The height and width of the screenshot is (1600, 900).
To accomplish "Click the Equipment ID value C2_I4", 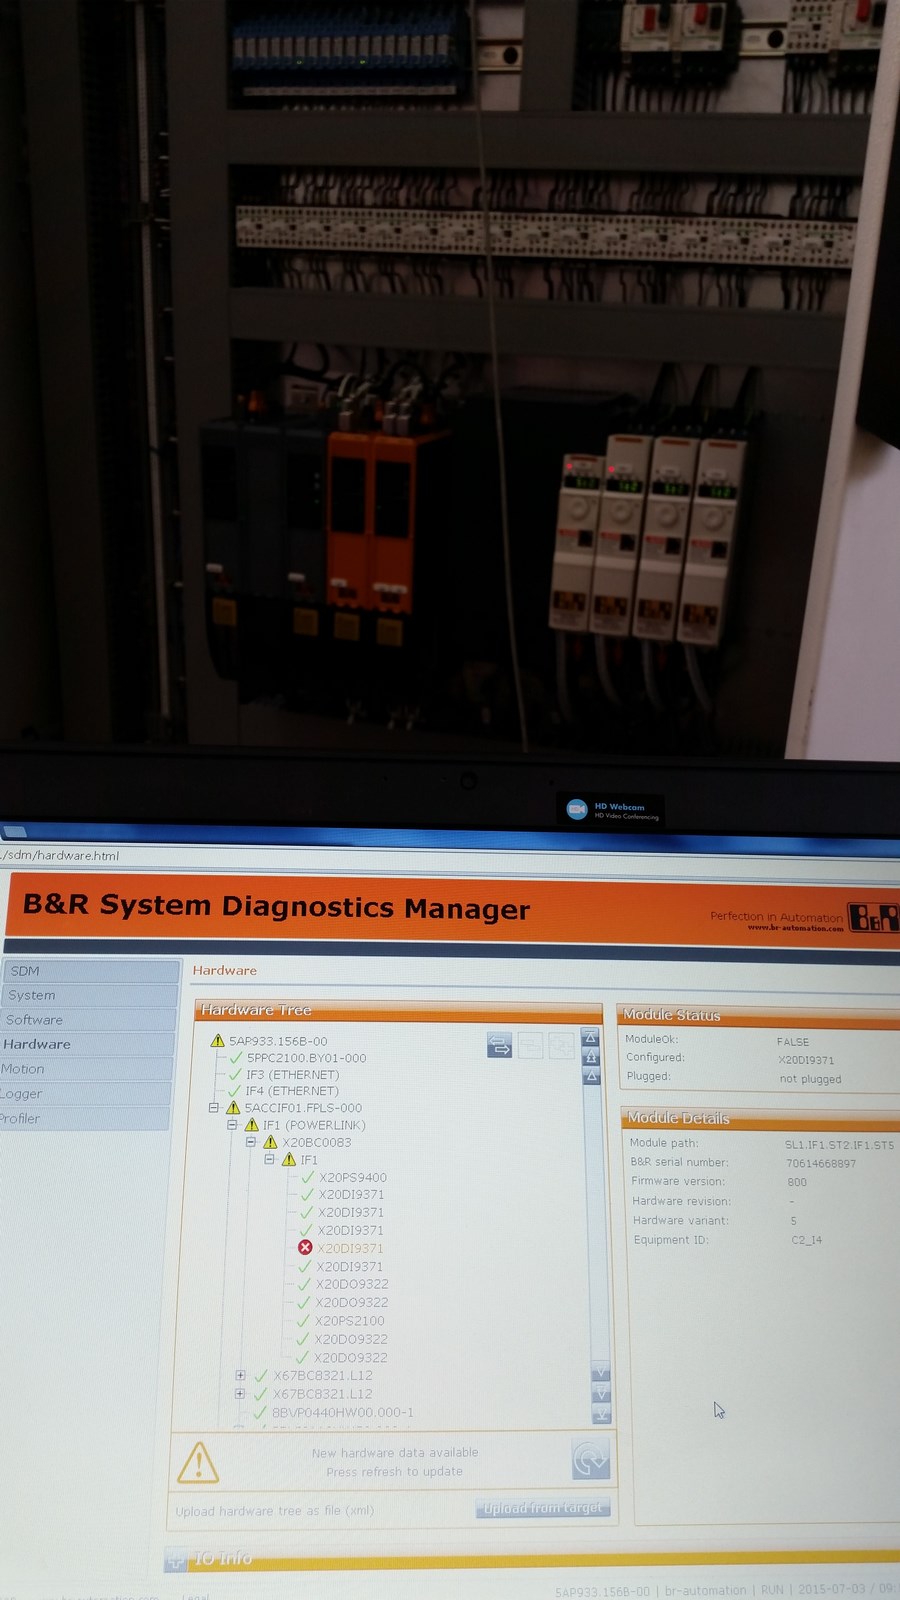I will [807, 1240].
